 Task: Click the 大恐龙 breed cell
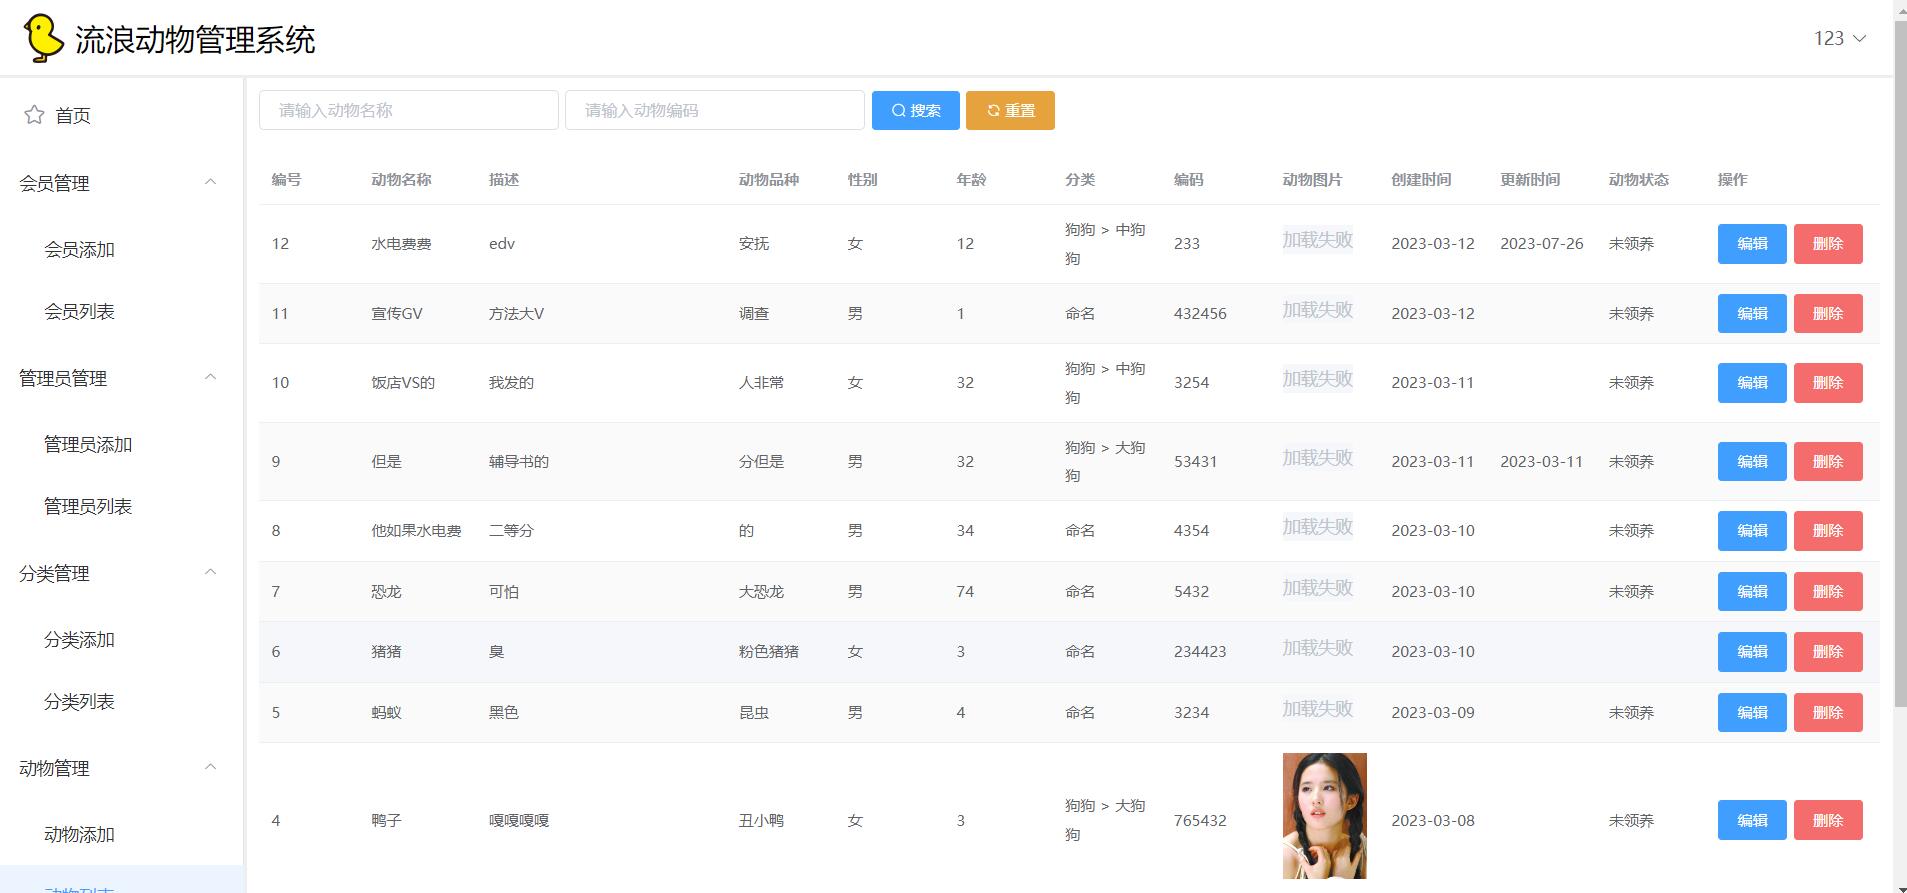tap(761, 591)
